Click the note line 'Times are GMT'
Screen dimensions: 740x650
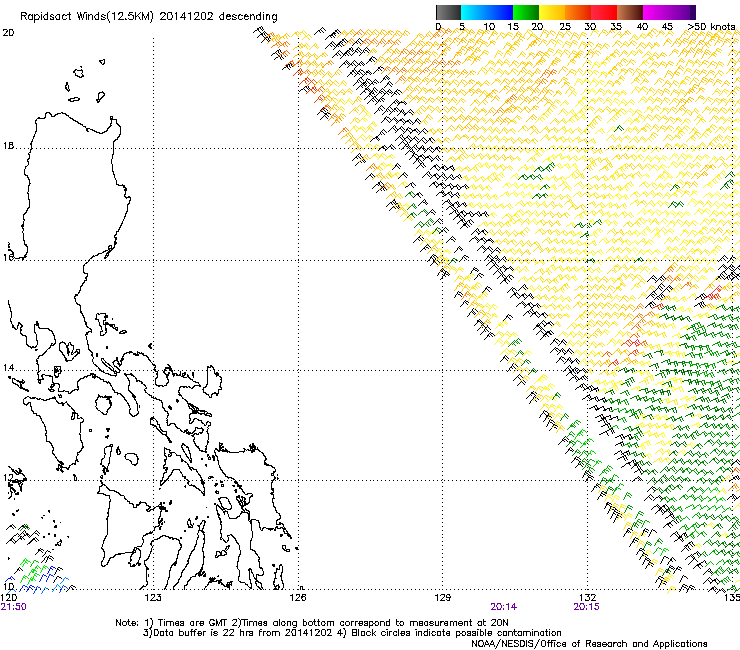192,623
